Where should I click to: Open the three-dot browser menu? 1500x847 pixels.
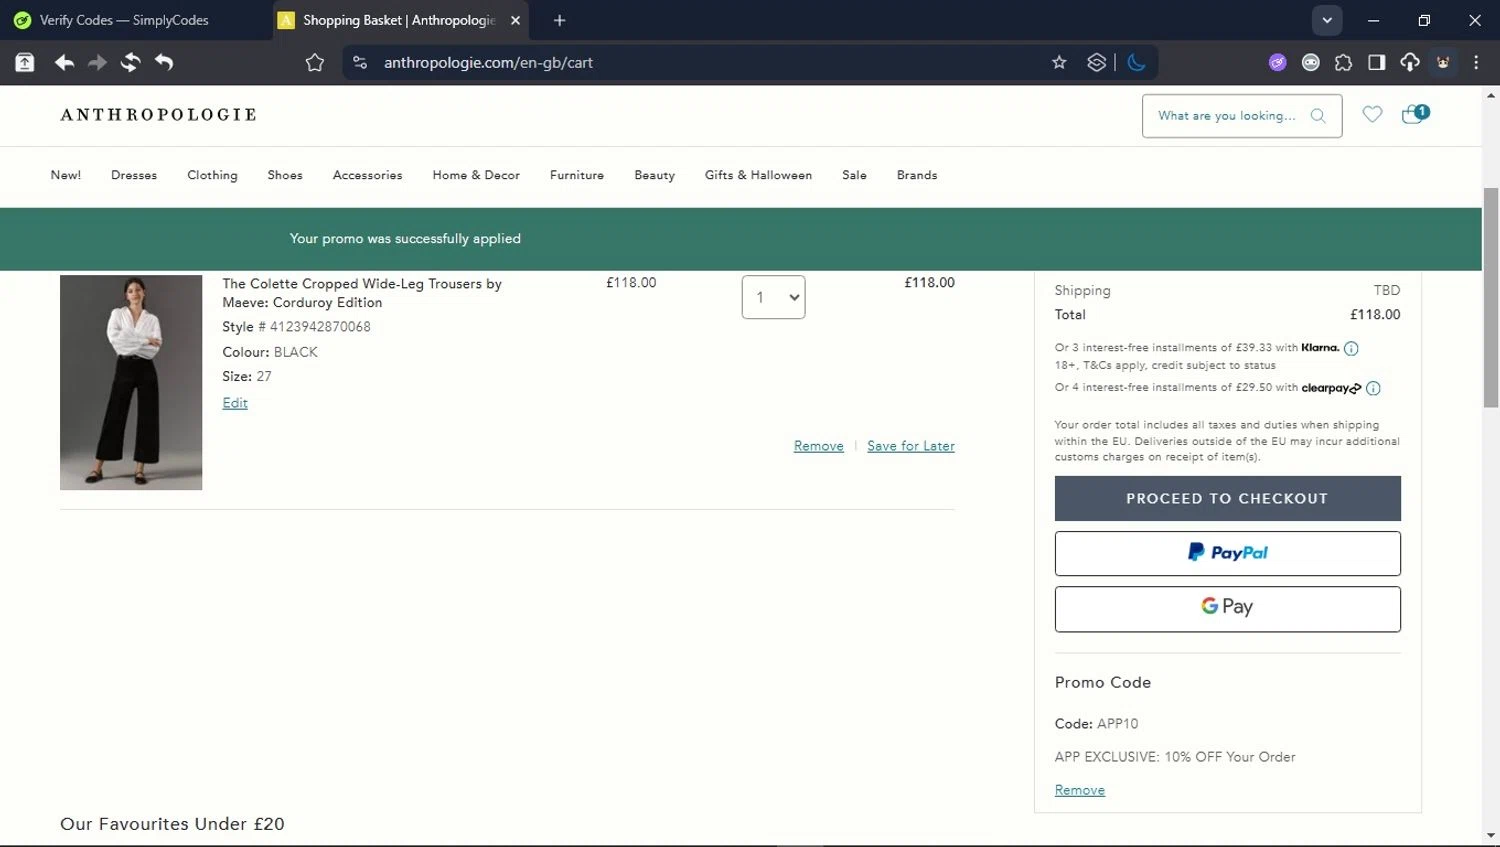pos(1476,63)
